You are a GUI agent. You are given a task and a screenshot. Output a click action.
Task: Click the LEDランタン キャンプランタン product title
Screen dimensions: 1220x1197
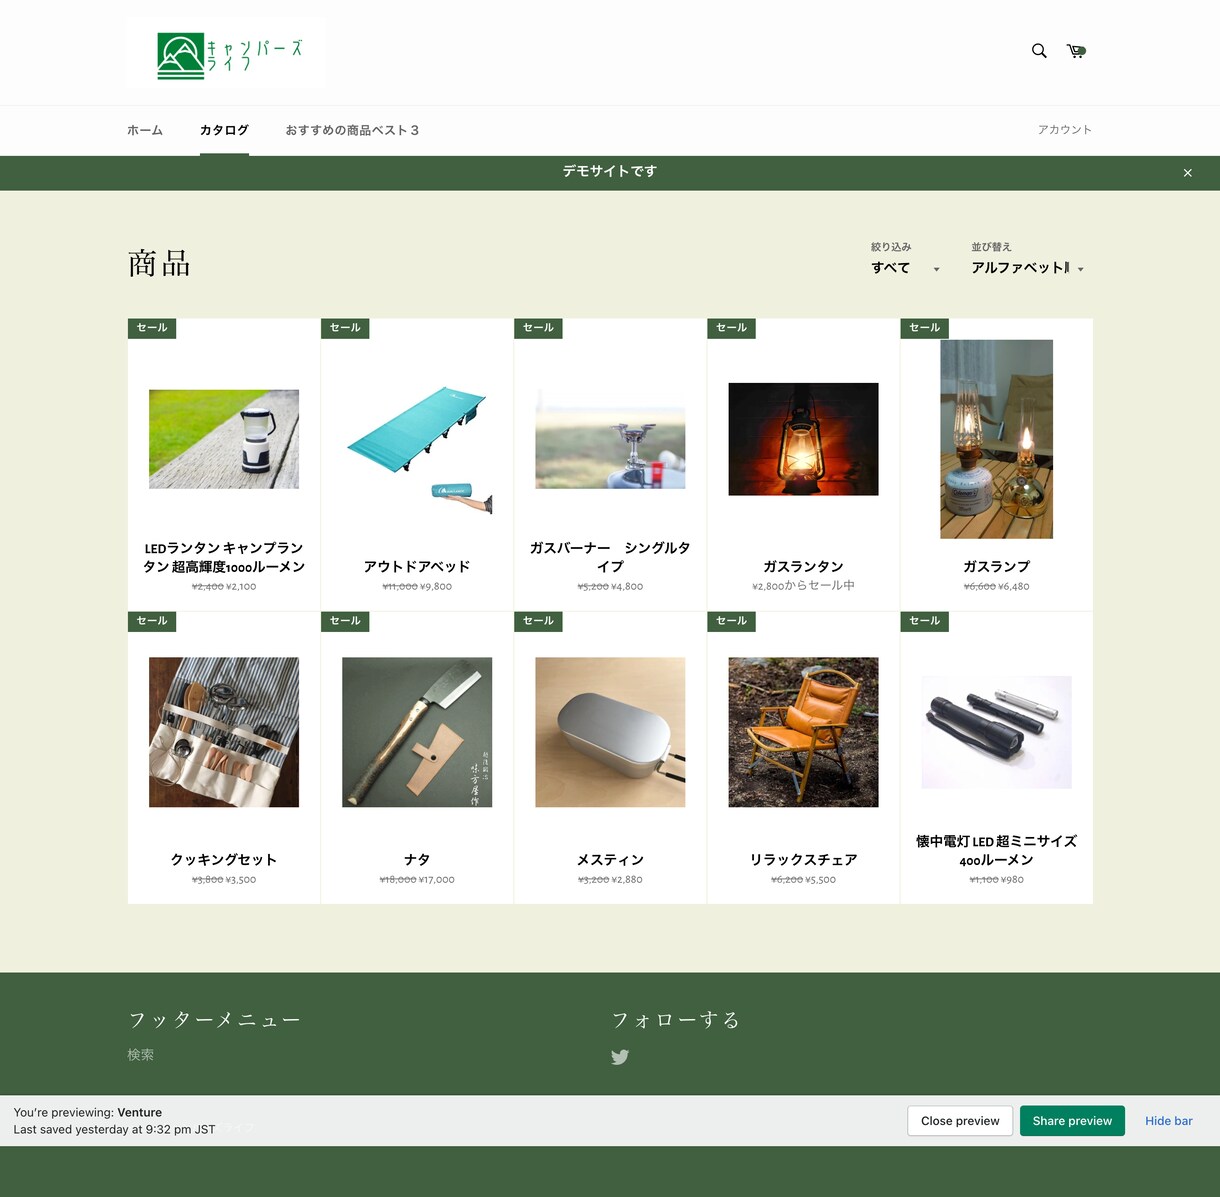click(x=224, y=557)
